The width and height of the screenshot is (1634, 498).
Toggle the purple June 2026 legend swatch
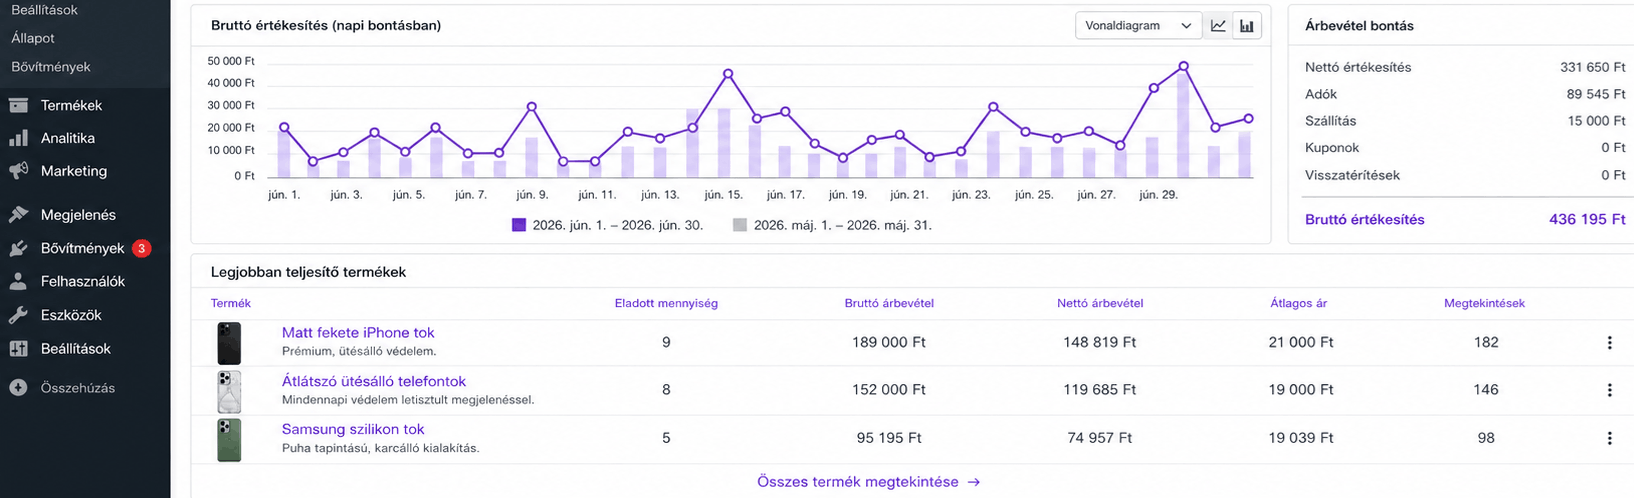coord(518,225)
